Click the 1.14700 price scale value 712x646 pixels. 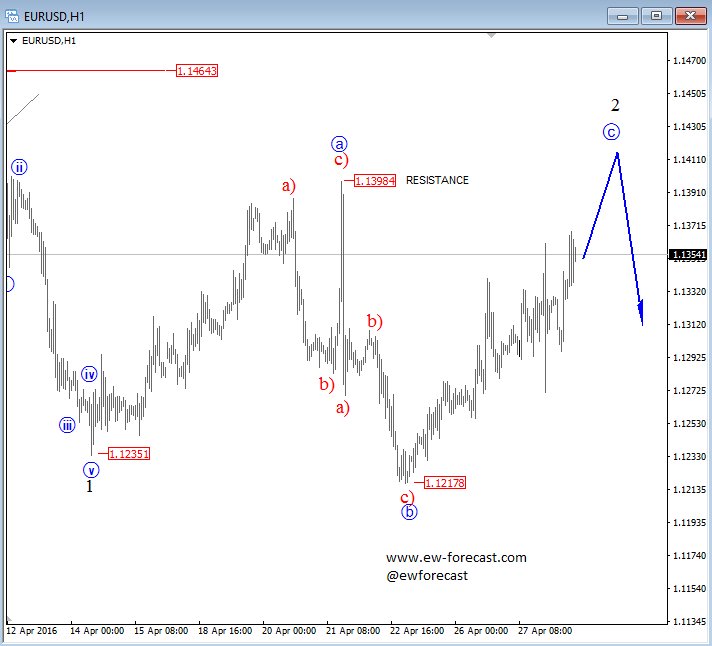click(x=689, y=60)
